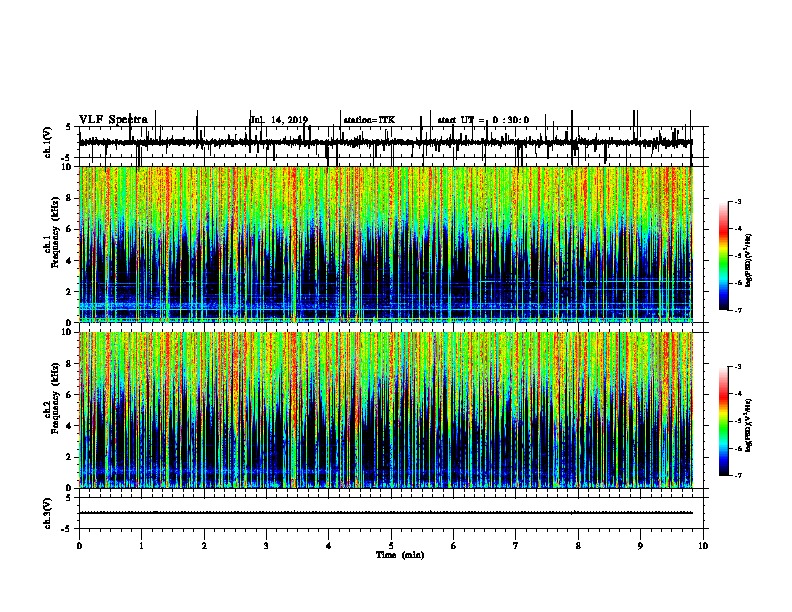792x612 pixels.
Task: Click the "-5" label on ch.1 color scale
Action: 738,256
